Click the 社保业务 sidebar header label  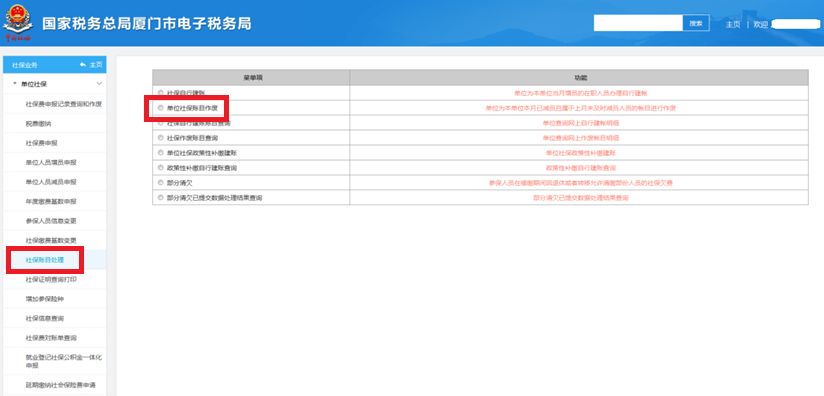pyautogui.click(x=25, y=65)
